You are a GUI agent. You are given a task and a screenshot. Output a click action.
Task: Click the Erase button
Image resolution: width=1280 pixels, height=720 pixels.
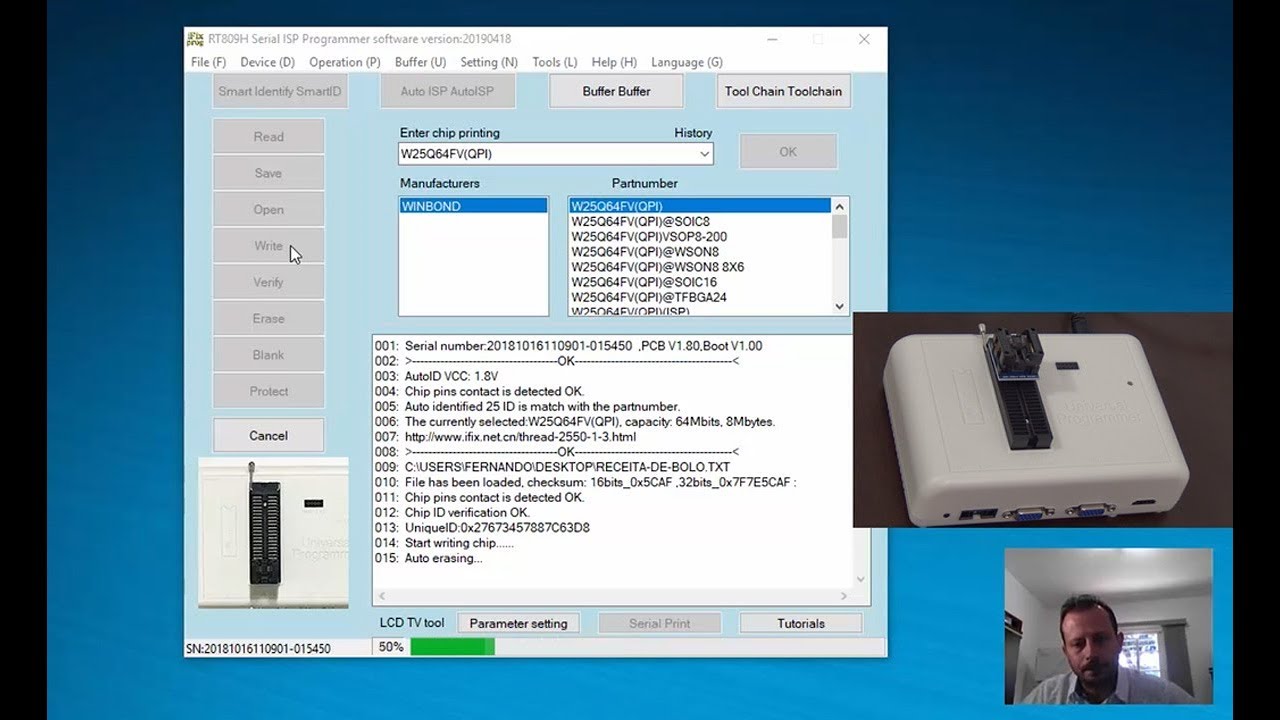(268, 319)
